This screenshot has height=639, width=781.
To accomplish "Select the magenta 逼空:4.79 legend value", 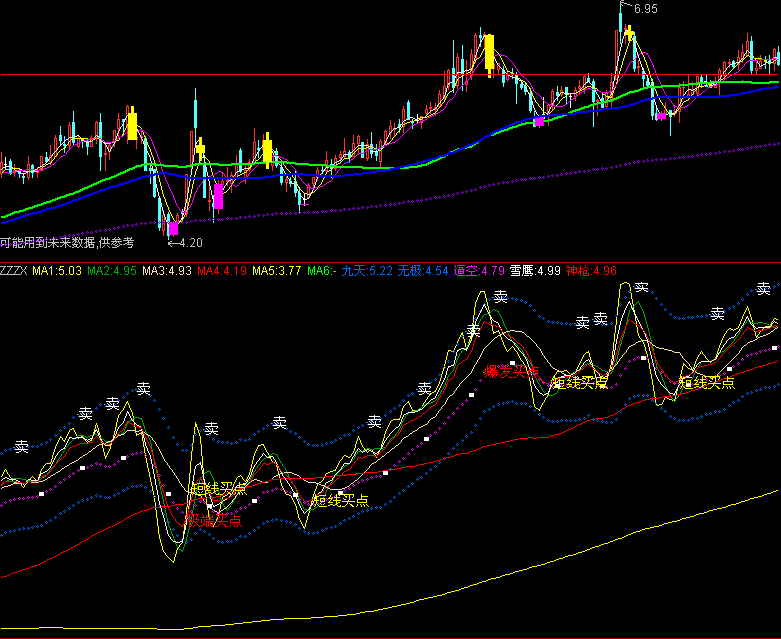I will (479, 271).
